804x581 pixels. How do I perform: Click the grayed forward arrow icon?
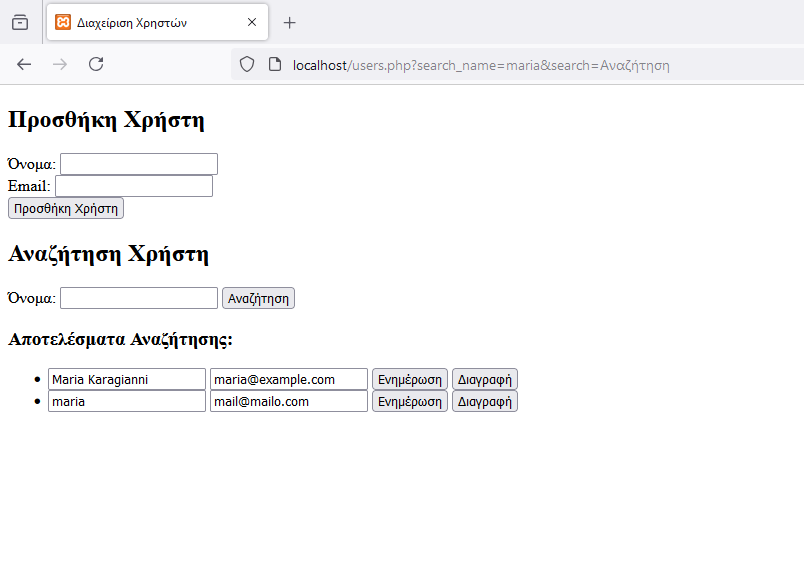pyautogui.click(x=60, y=64)
